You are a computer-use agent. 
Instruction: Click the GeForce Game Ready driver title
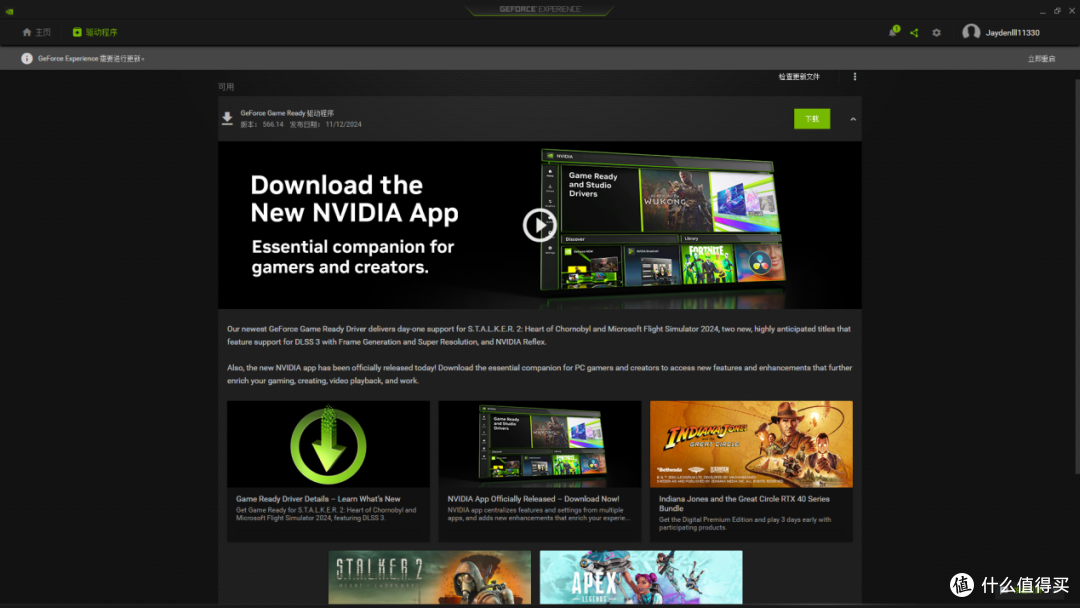click(287, 113)
